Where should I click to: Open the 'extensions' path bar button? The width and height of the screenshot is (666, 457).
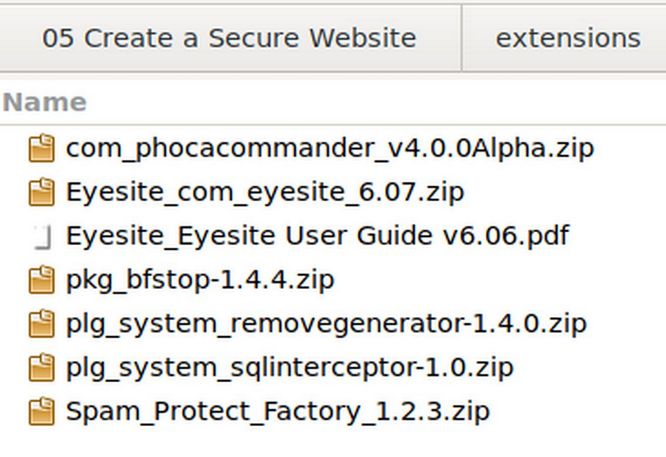click(x=567, y=38)
